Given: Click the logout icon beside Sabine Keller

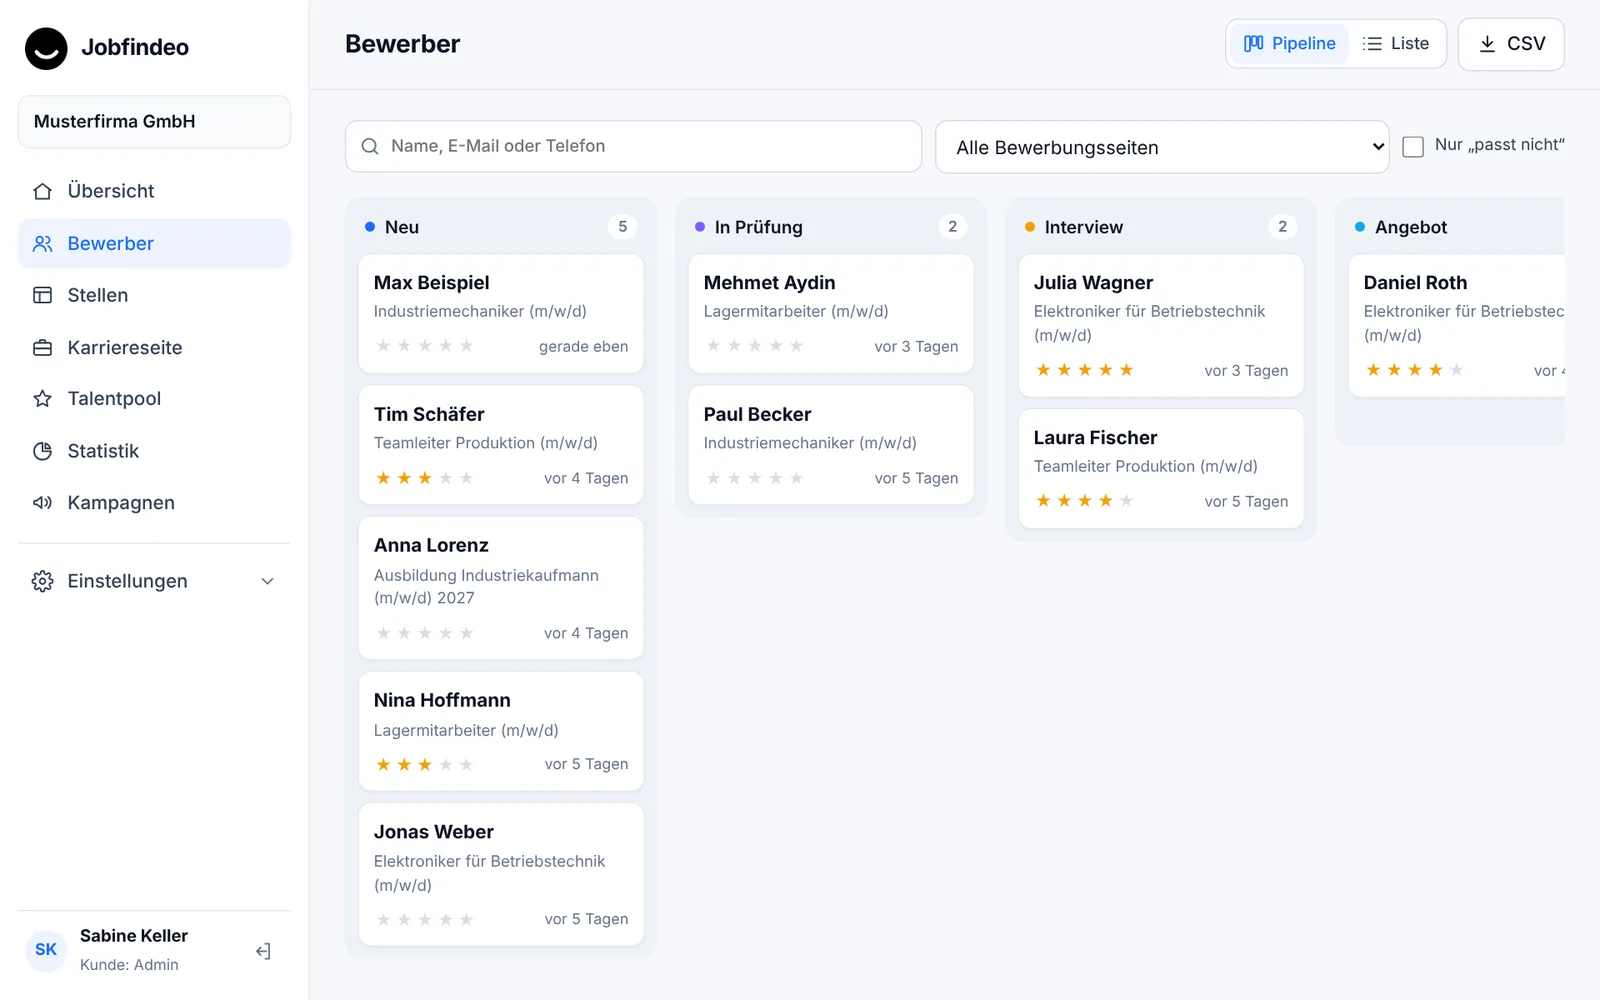Looking at the screenshot, I should pyautogui.click(x=263, y=951).
